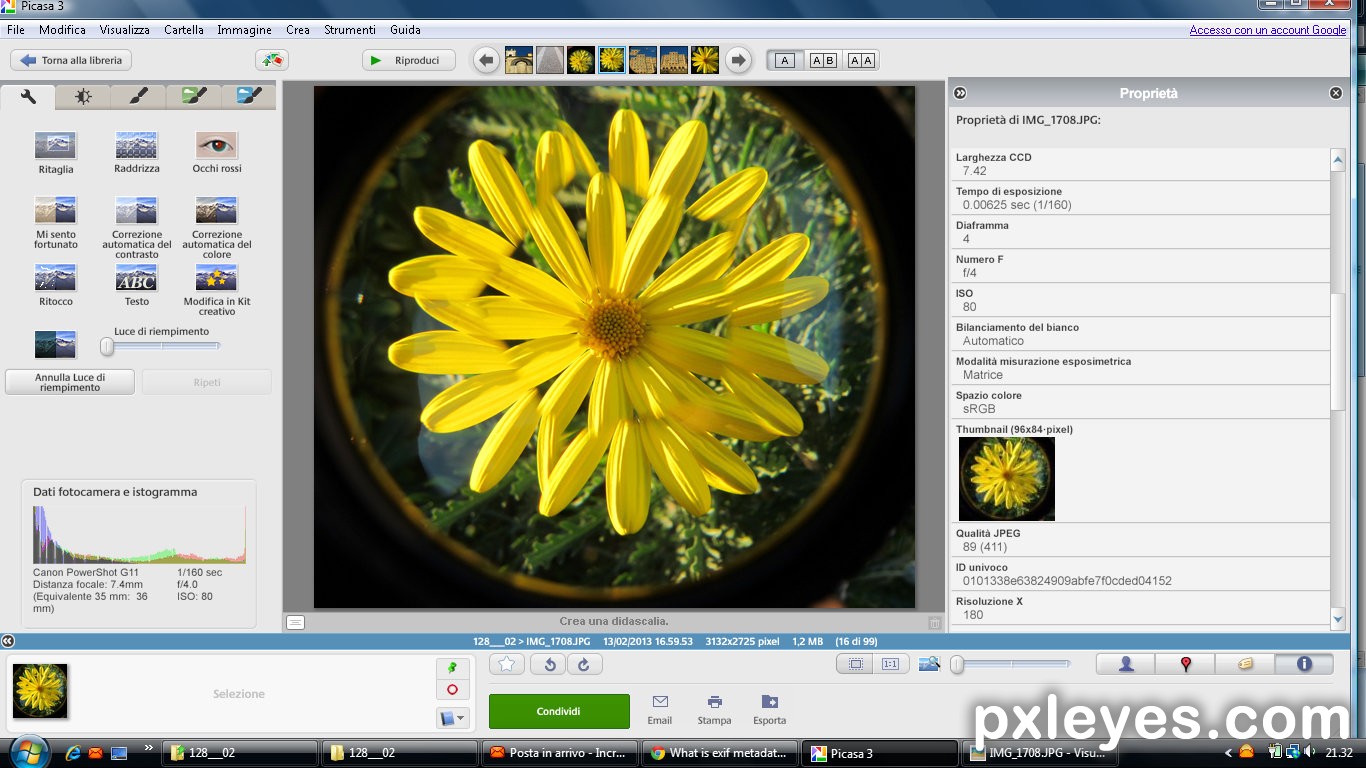Rotate photo counter-clockwise
1366x768 pixels.
coord(549,664)
